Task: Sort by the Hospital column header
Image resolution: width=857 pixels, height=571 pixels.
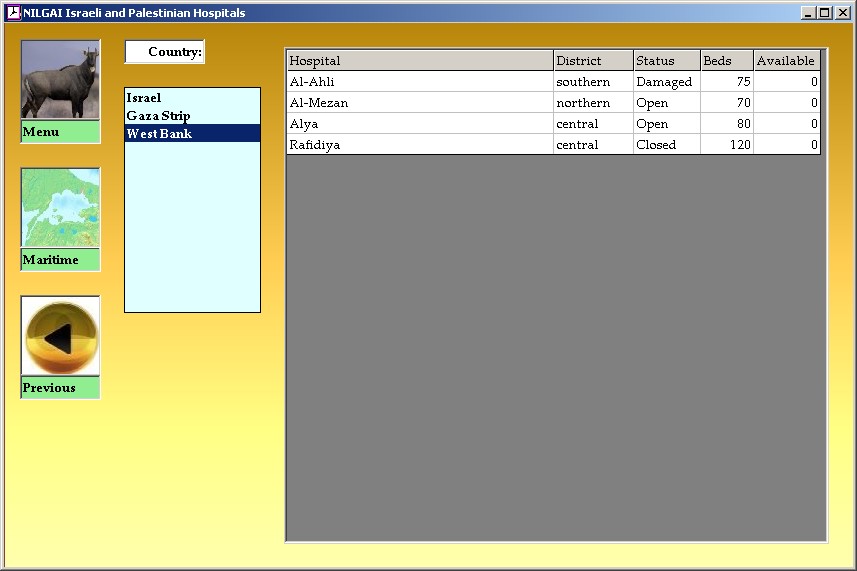Action: pyautogui.click(x=419, y=61)
